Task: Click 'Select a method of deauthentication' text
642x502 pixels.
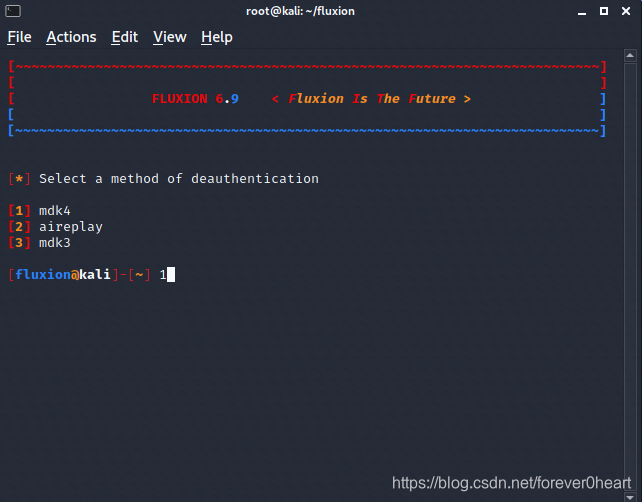Action: click(179, 179)
